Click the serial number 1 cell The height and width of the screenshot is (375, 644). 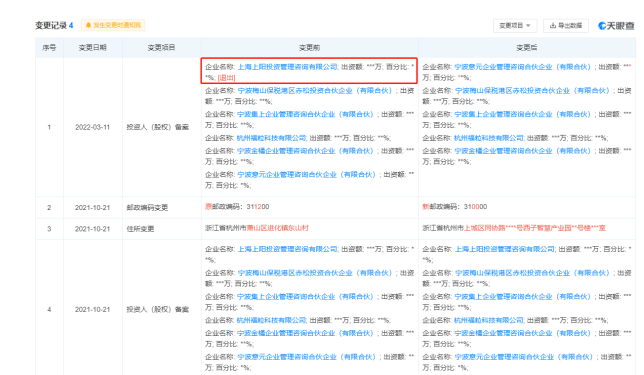pos(49,127)
